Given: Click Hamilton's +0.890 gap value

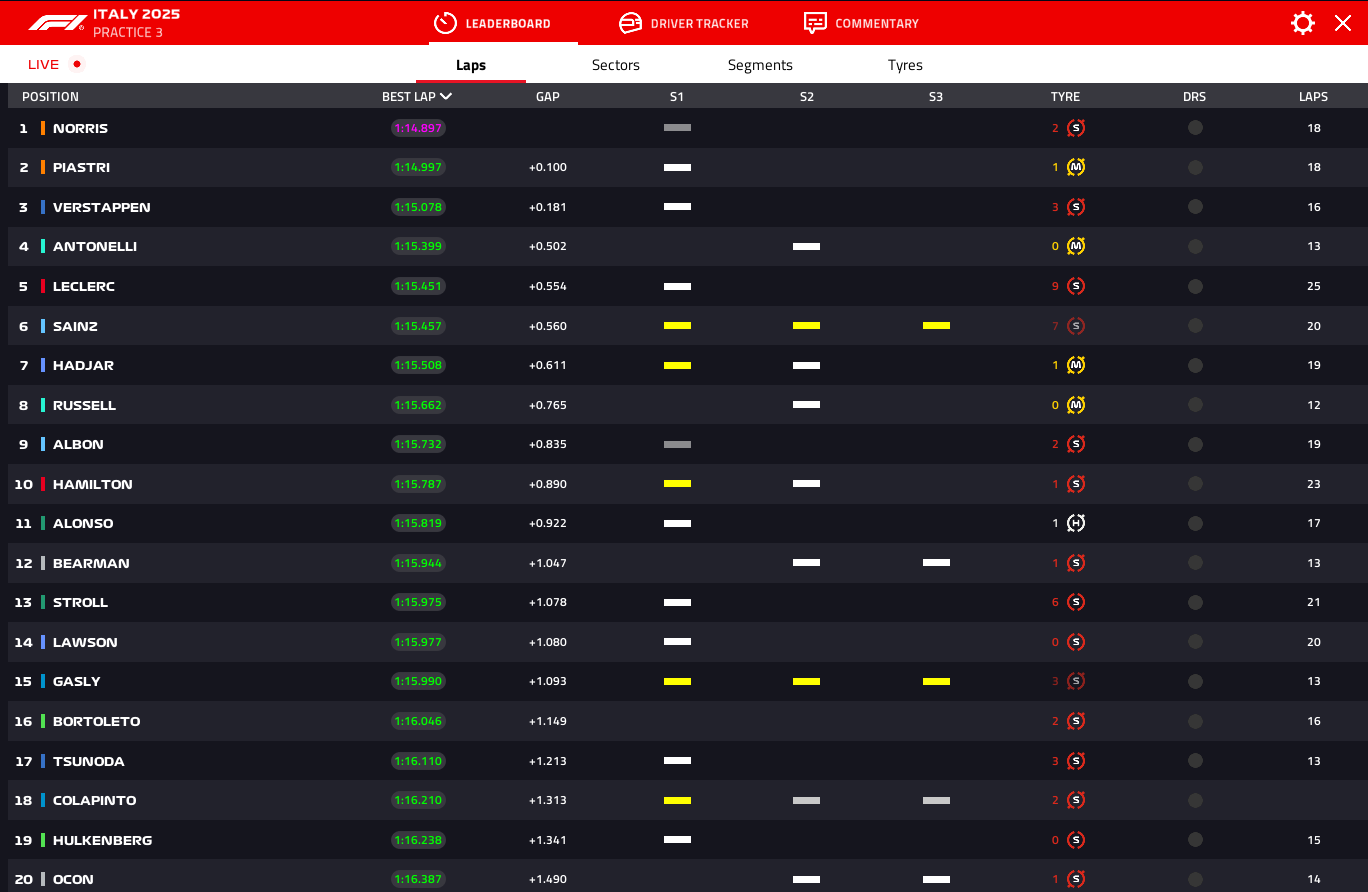Looking at the screenshot, I should [x=548, y=484].
